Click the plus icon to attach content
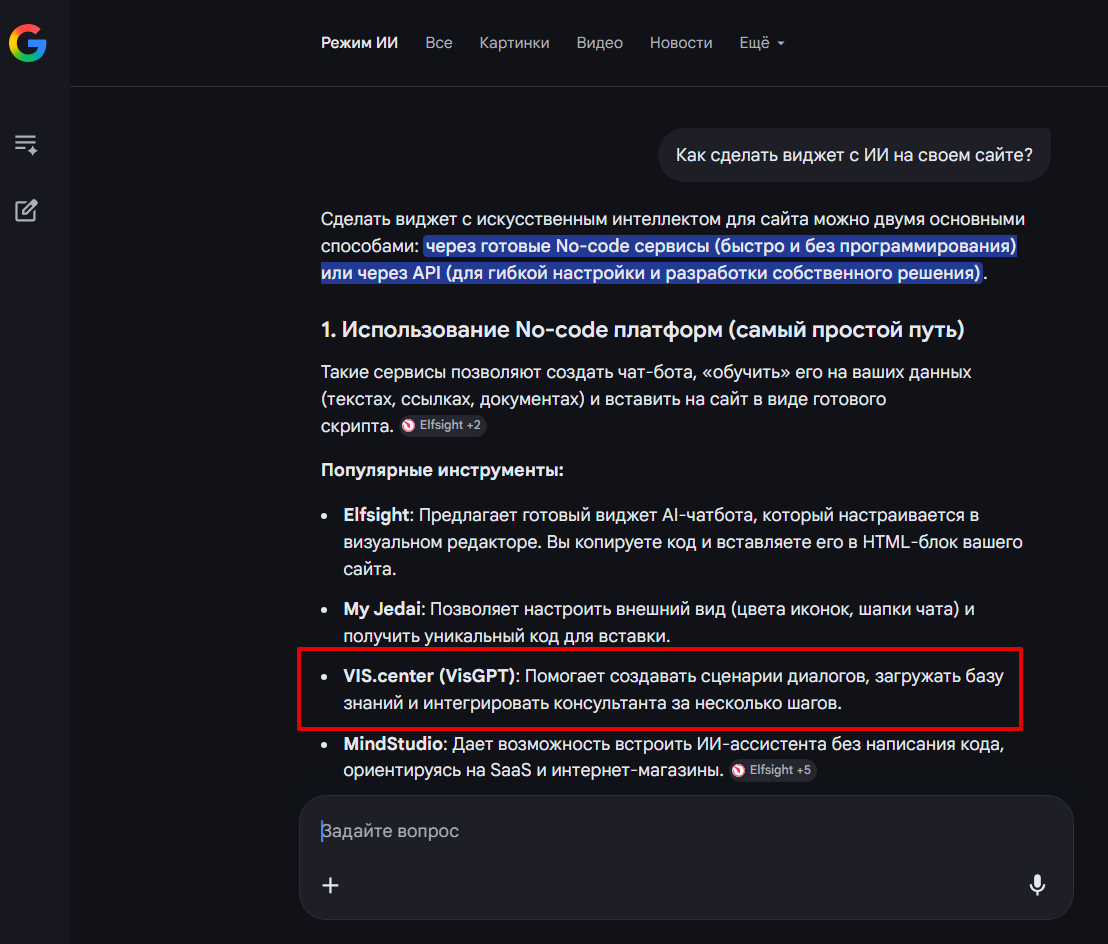 [x=330, y=885]
